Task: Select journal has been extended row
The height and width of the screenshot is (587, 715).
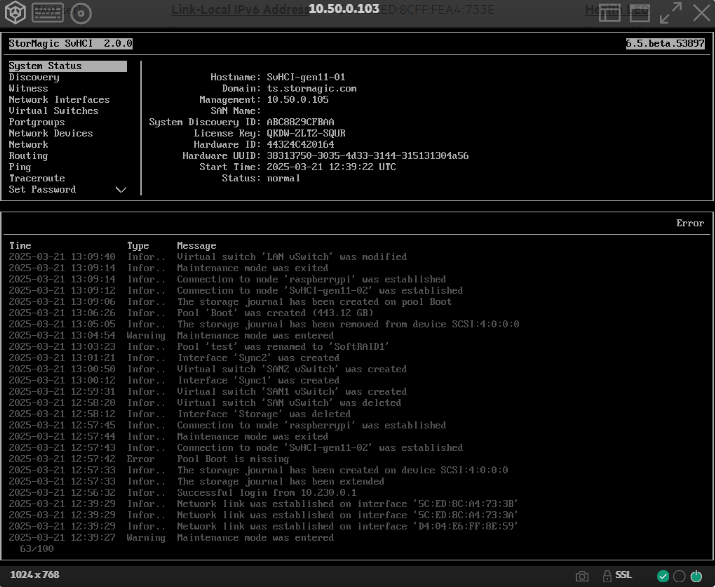Action: point(196,482)
